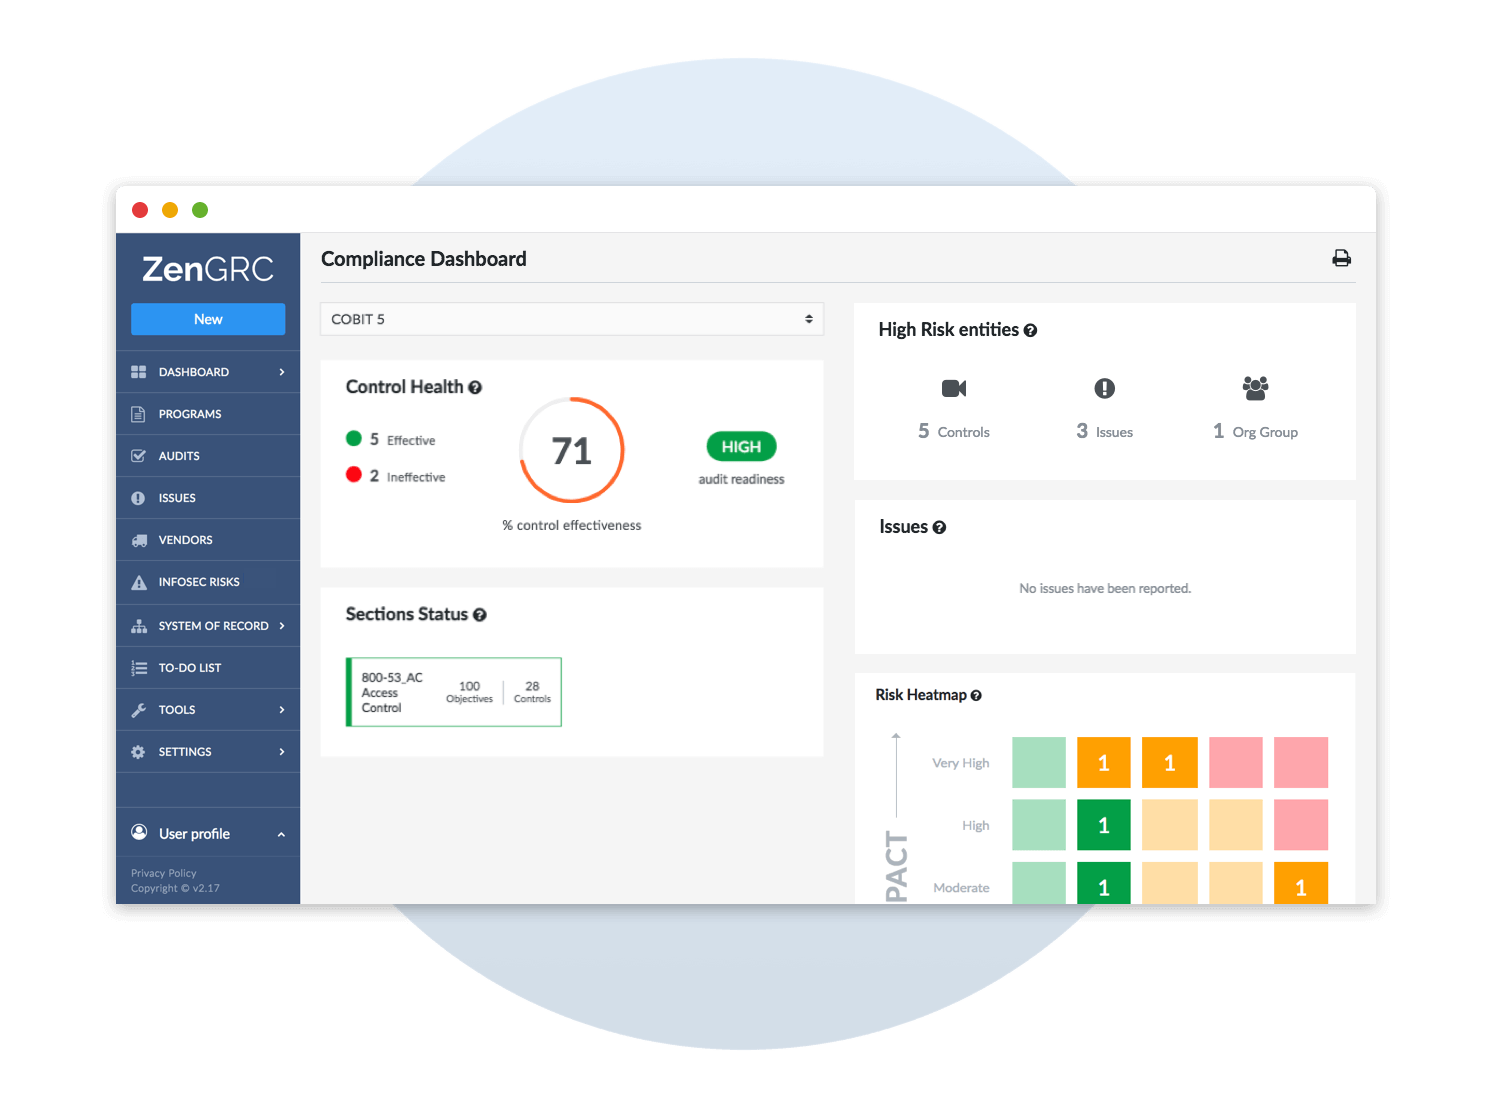Click the To-Do List icon

pos(139,668)
